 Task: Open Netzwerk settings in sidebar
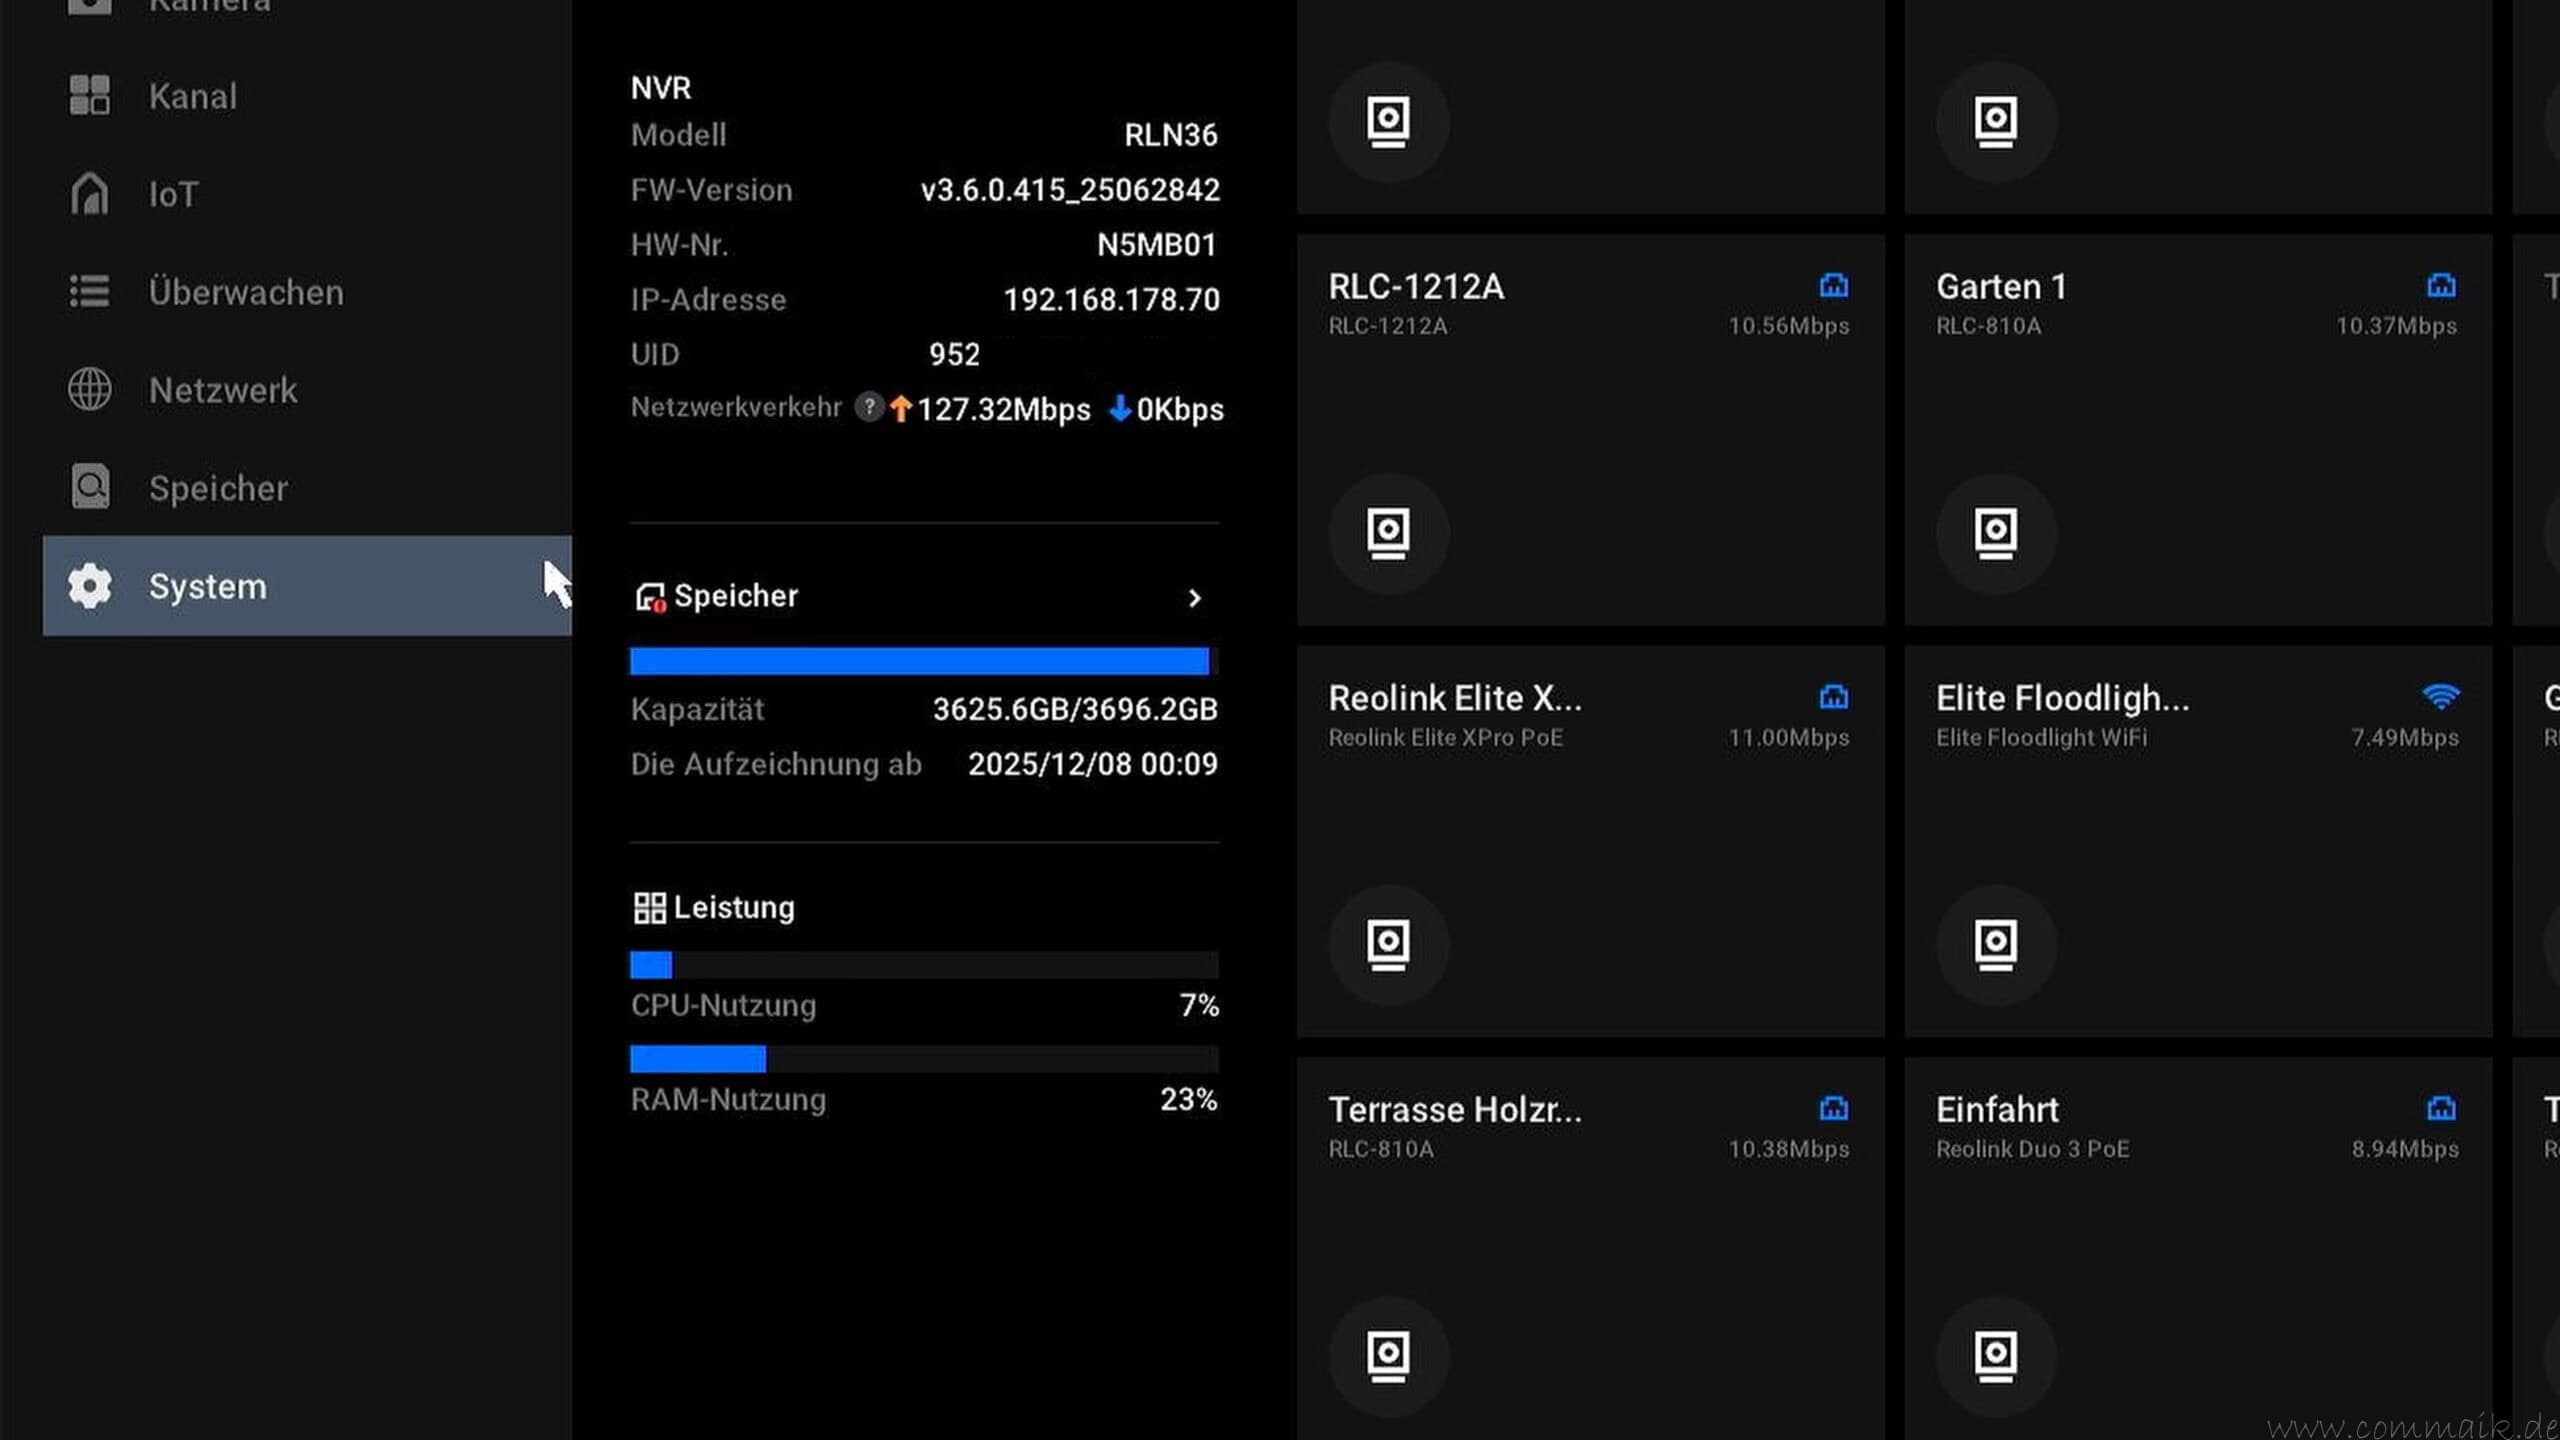point(222,390)
